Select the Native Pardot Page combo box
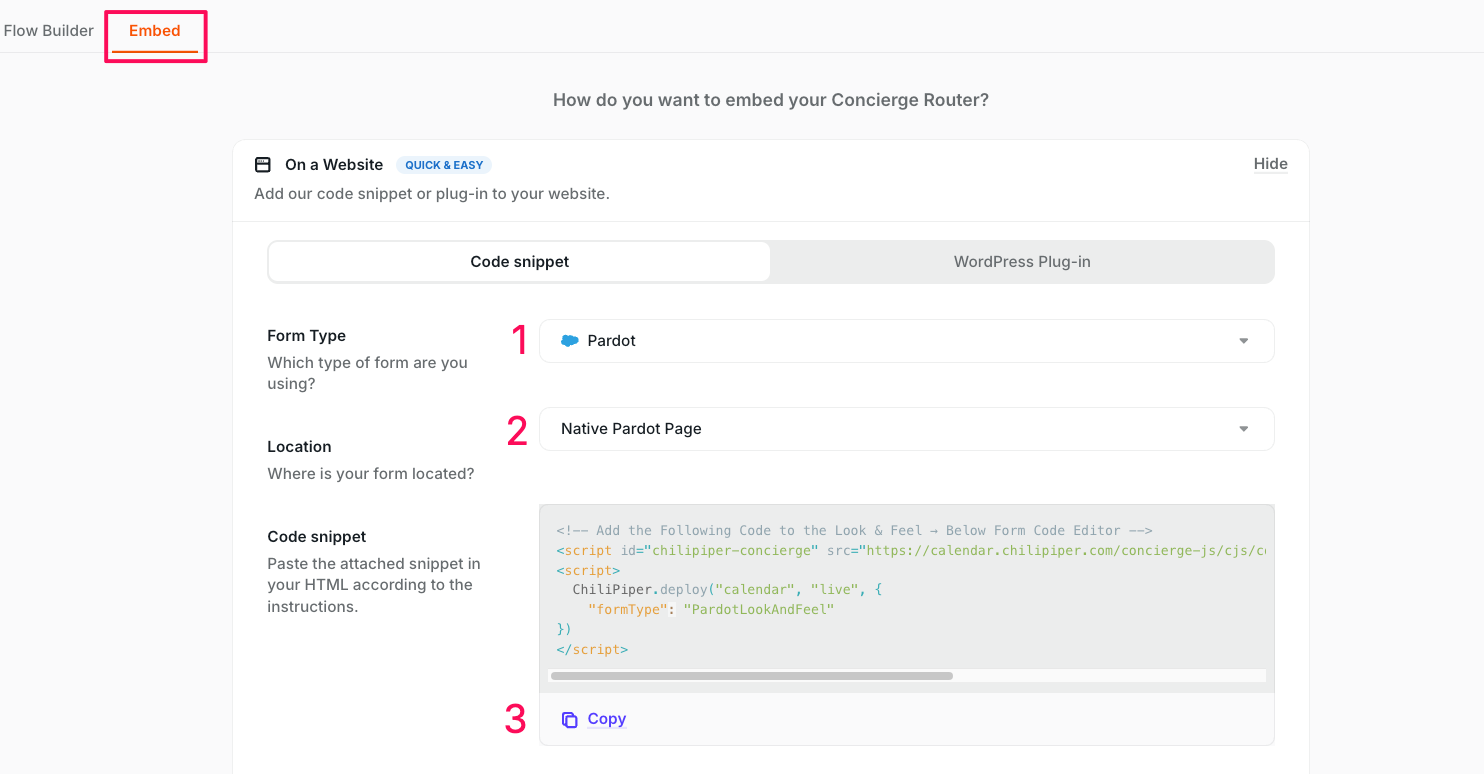1484x774 pixels. [x=907, y=429]
